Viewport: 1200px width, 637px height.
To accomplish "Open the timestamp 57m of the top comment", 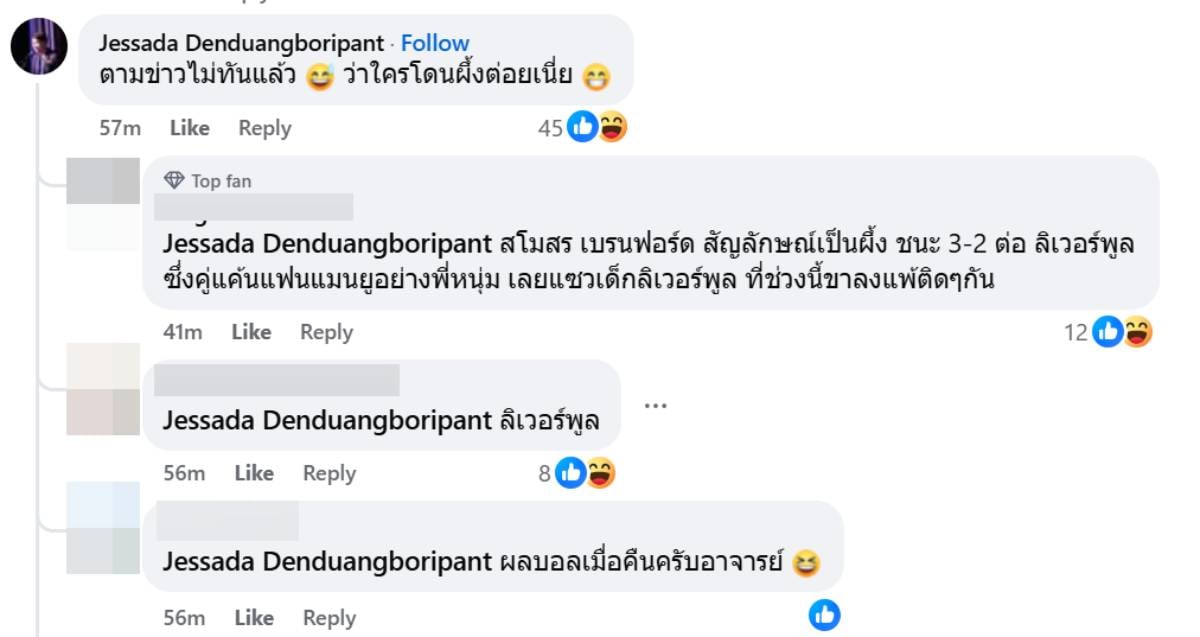I will [x=118, y=128].
